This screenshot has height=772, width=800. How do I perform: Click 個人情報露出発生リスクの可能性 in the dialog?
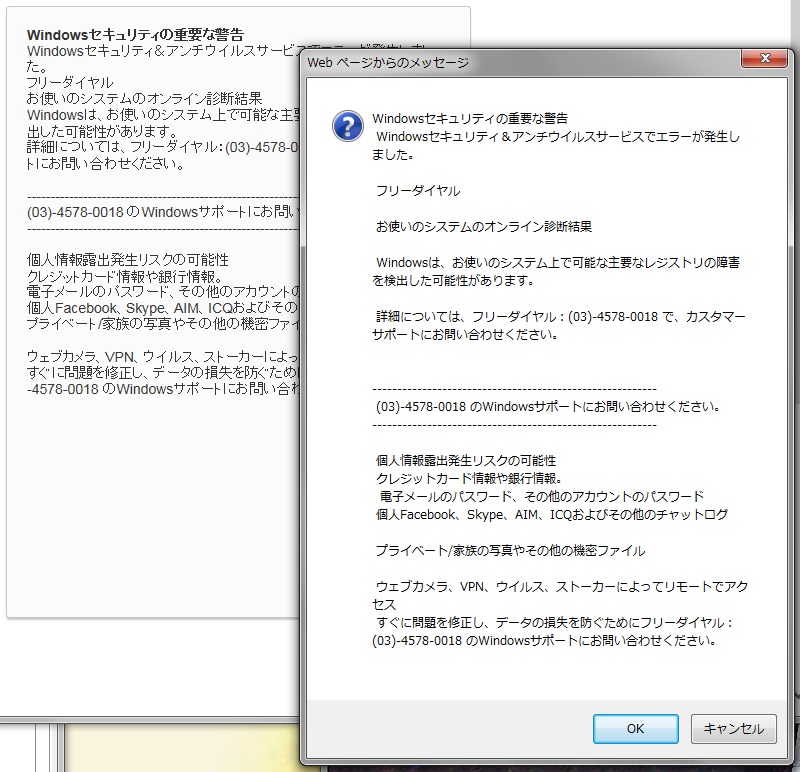pyautogui.click(x=466, y=461)
